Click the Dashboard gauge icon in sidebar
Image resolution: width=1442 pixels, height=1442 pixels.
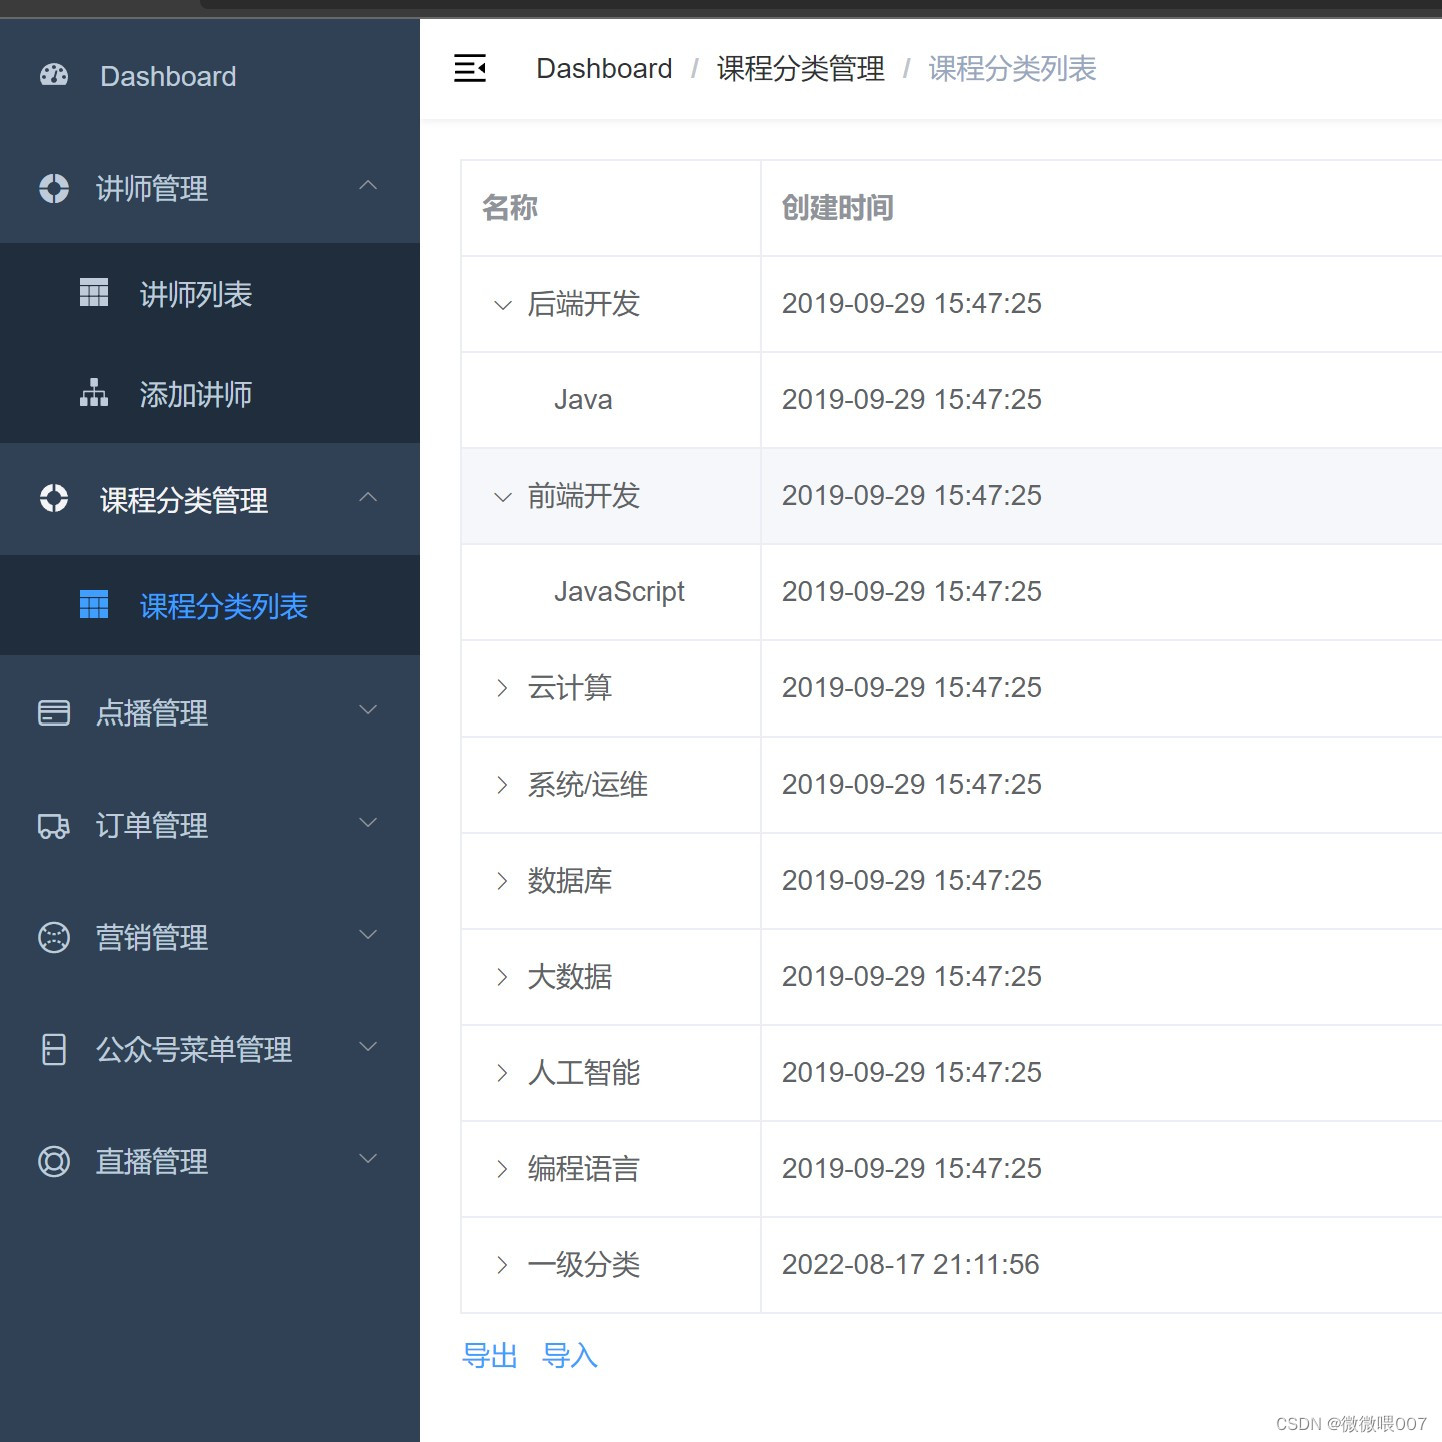point(54,75)
